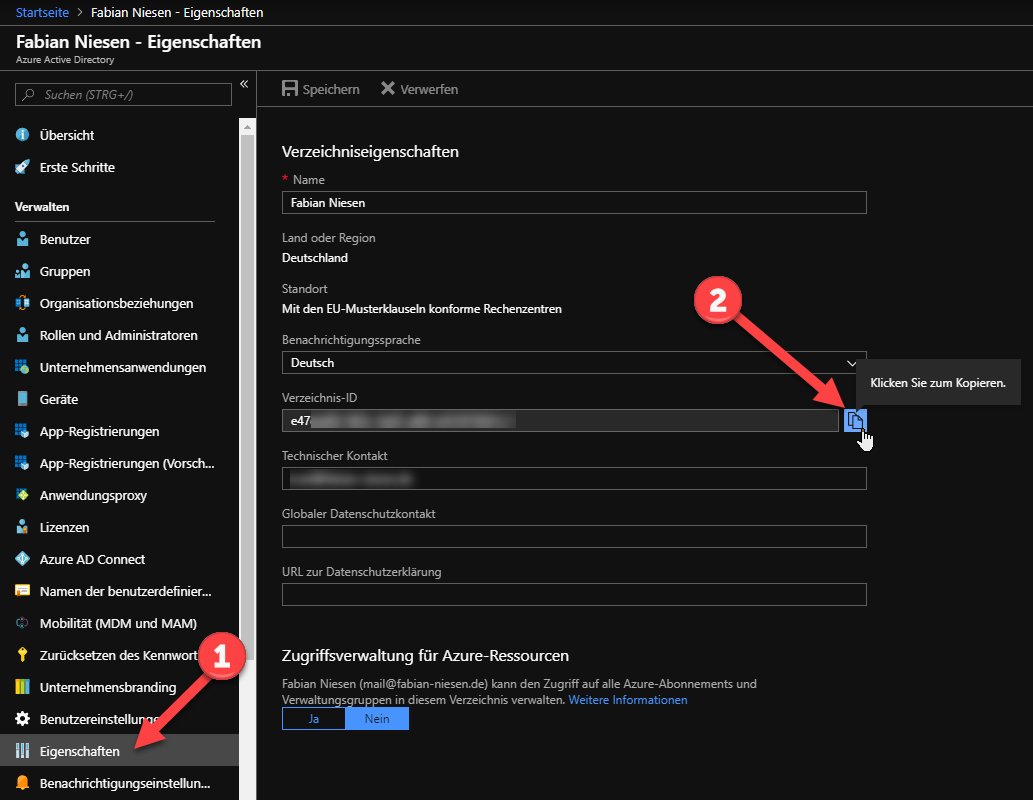The height and width of the screenshot is (800, 1033).
Task: Collapse the sidebar with double chevron
Action: 244,84
